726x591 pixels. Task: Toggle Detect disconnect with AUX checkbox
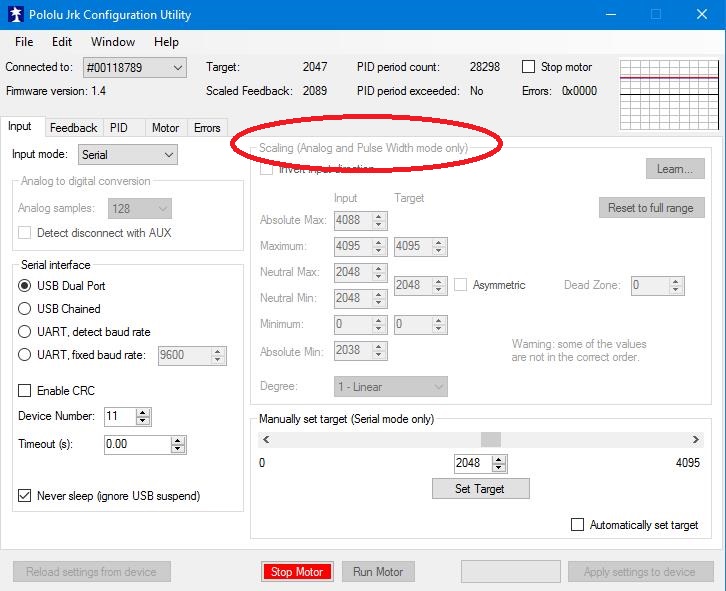coord(25,233)
